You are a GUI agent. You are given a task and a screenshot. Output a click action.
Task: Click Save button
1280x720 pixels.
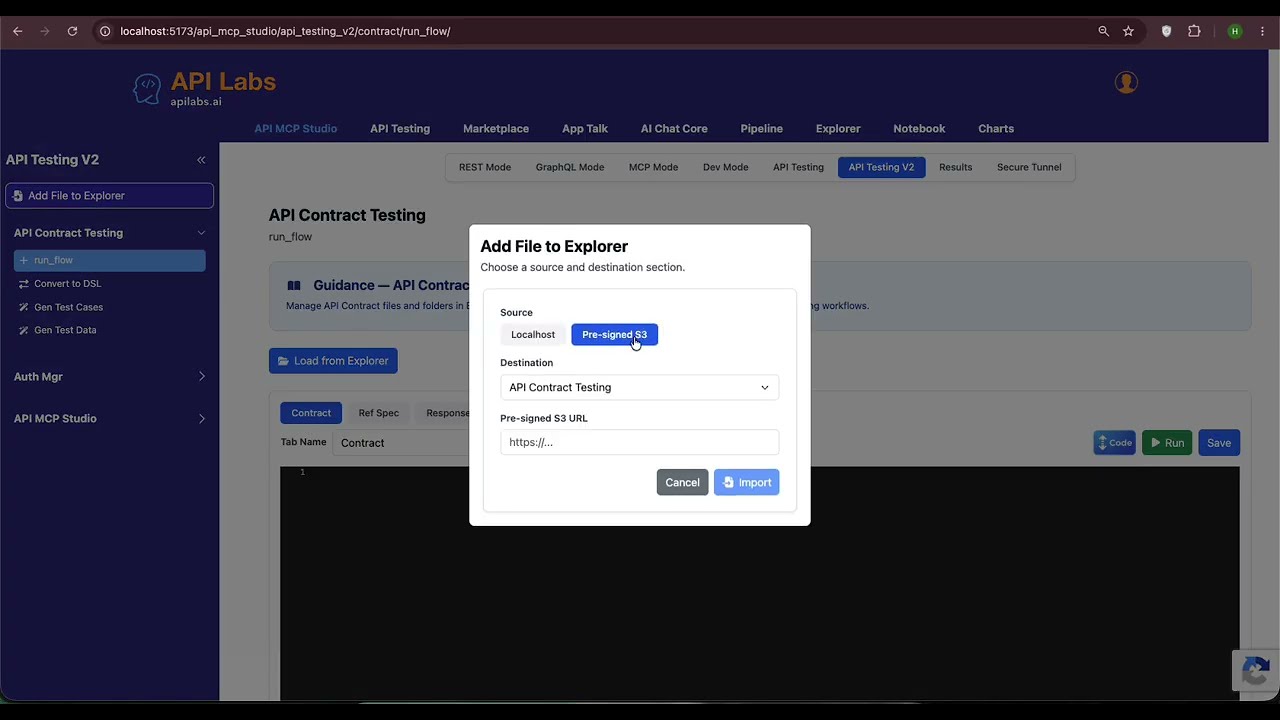[x=1219, y=443]
